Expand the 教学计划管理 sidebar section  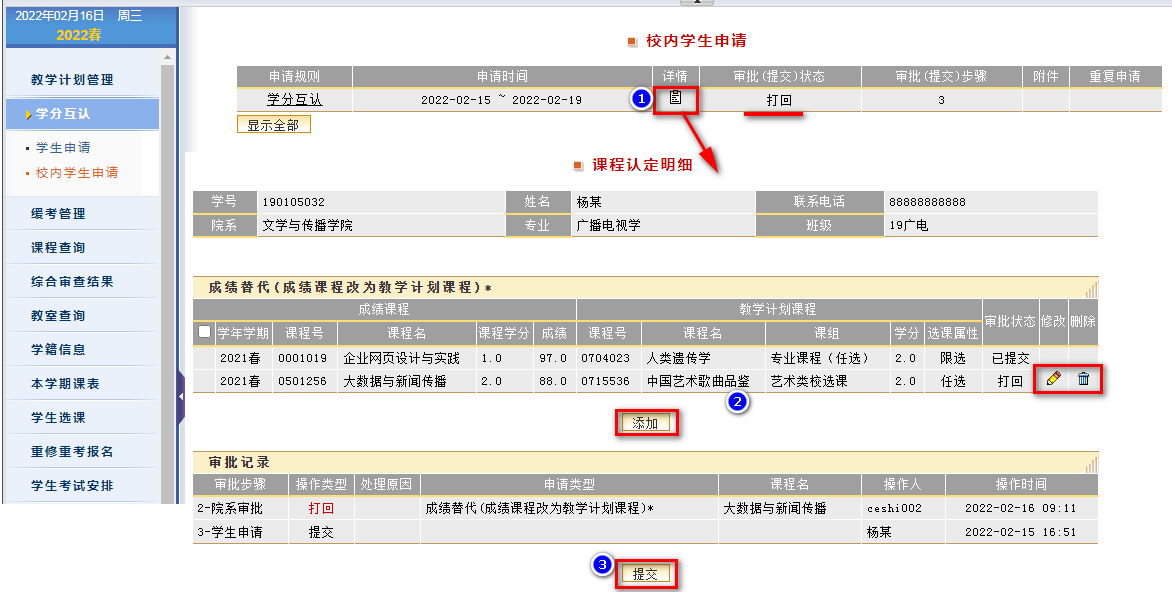point(72,80)
